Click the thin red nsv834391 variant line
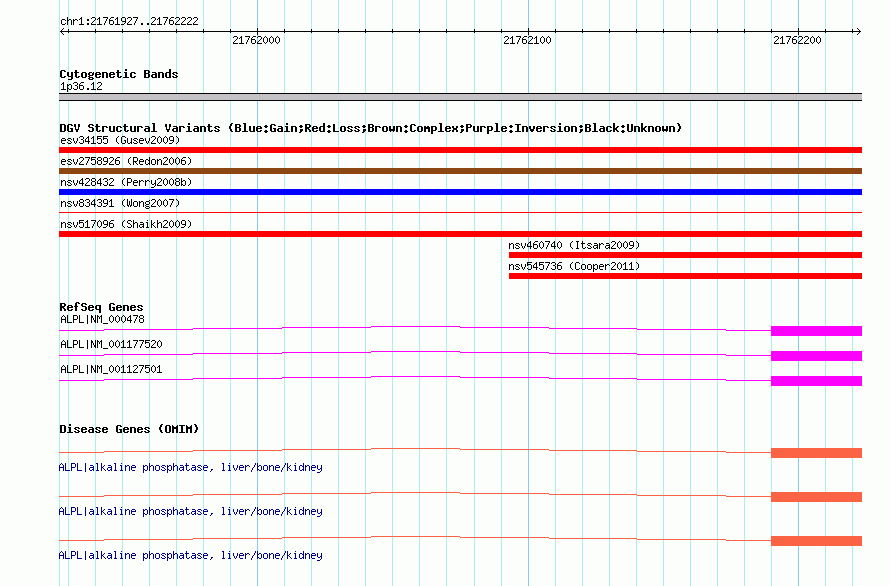This screenshot has height=586, width=890. tap(460, 212)
